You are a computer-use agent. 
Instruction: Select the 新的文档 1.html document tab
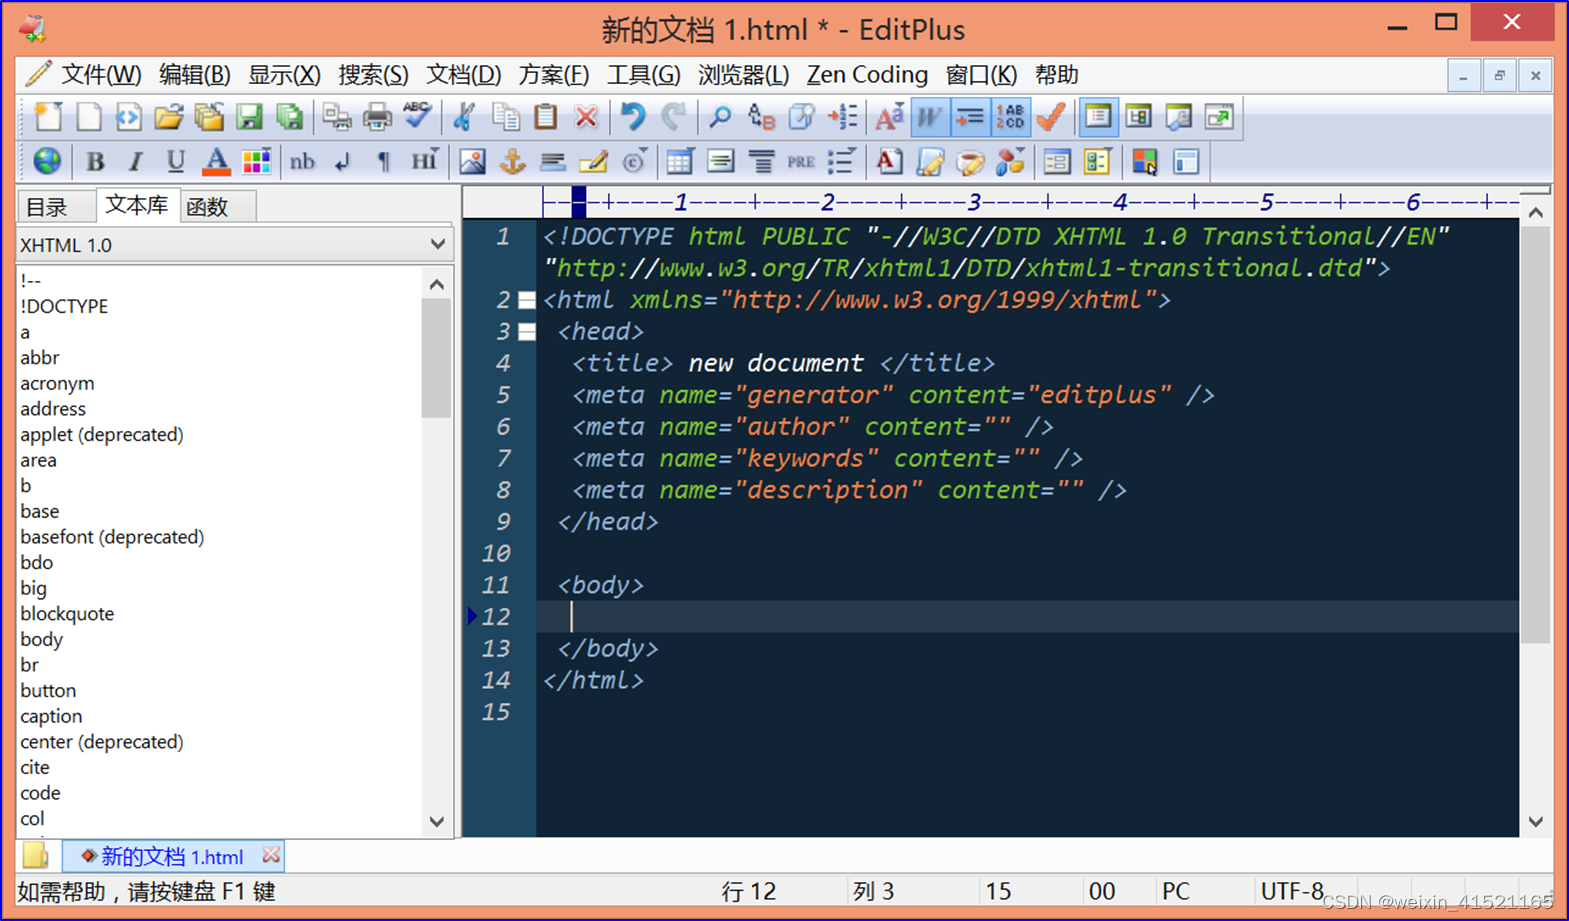tap(172, 857)
